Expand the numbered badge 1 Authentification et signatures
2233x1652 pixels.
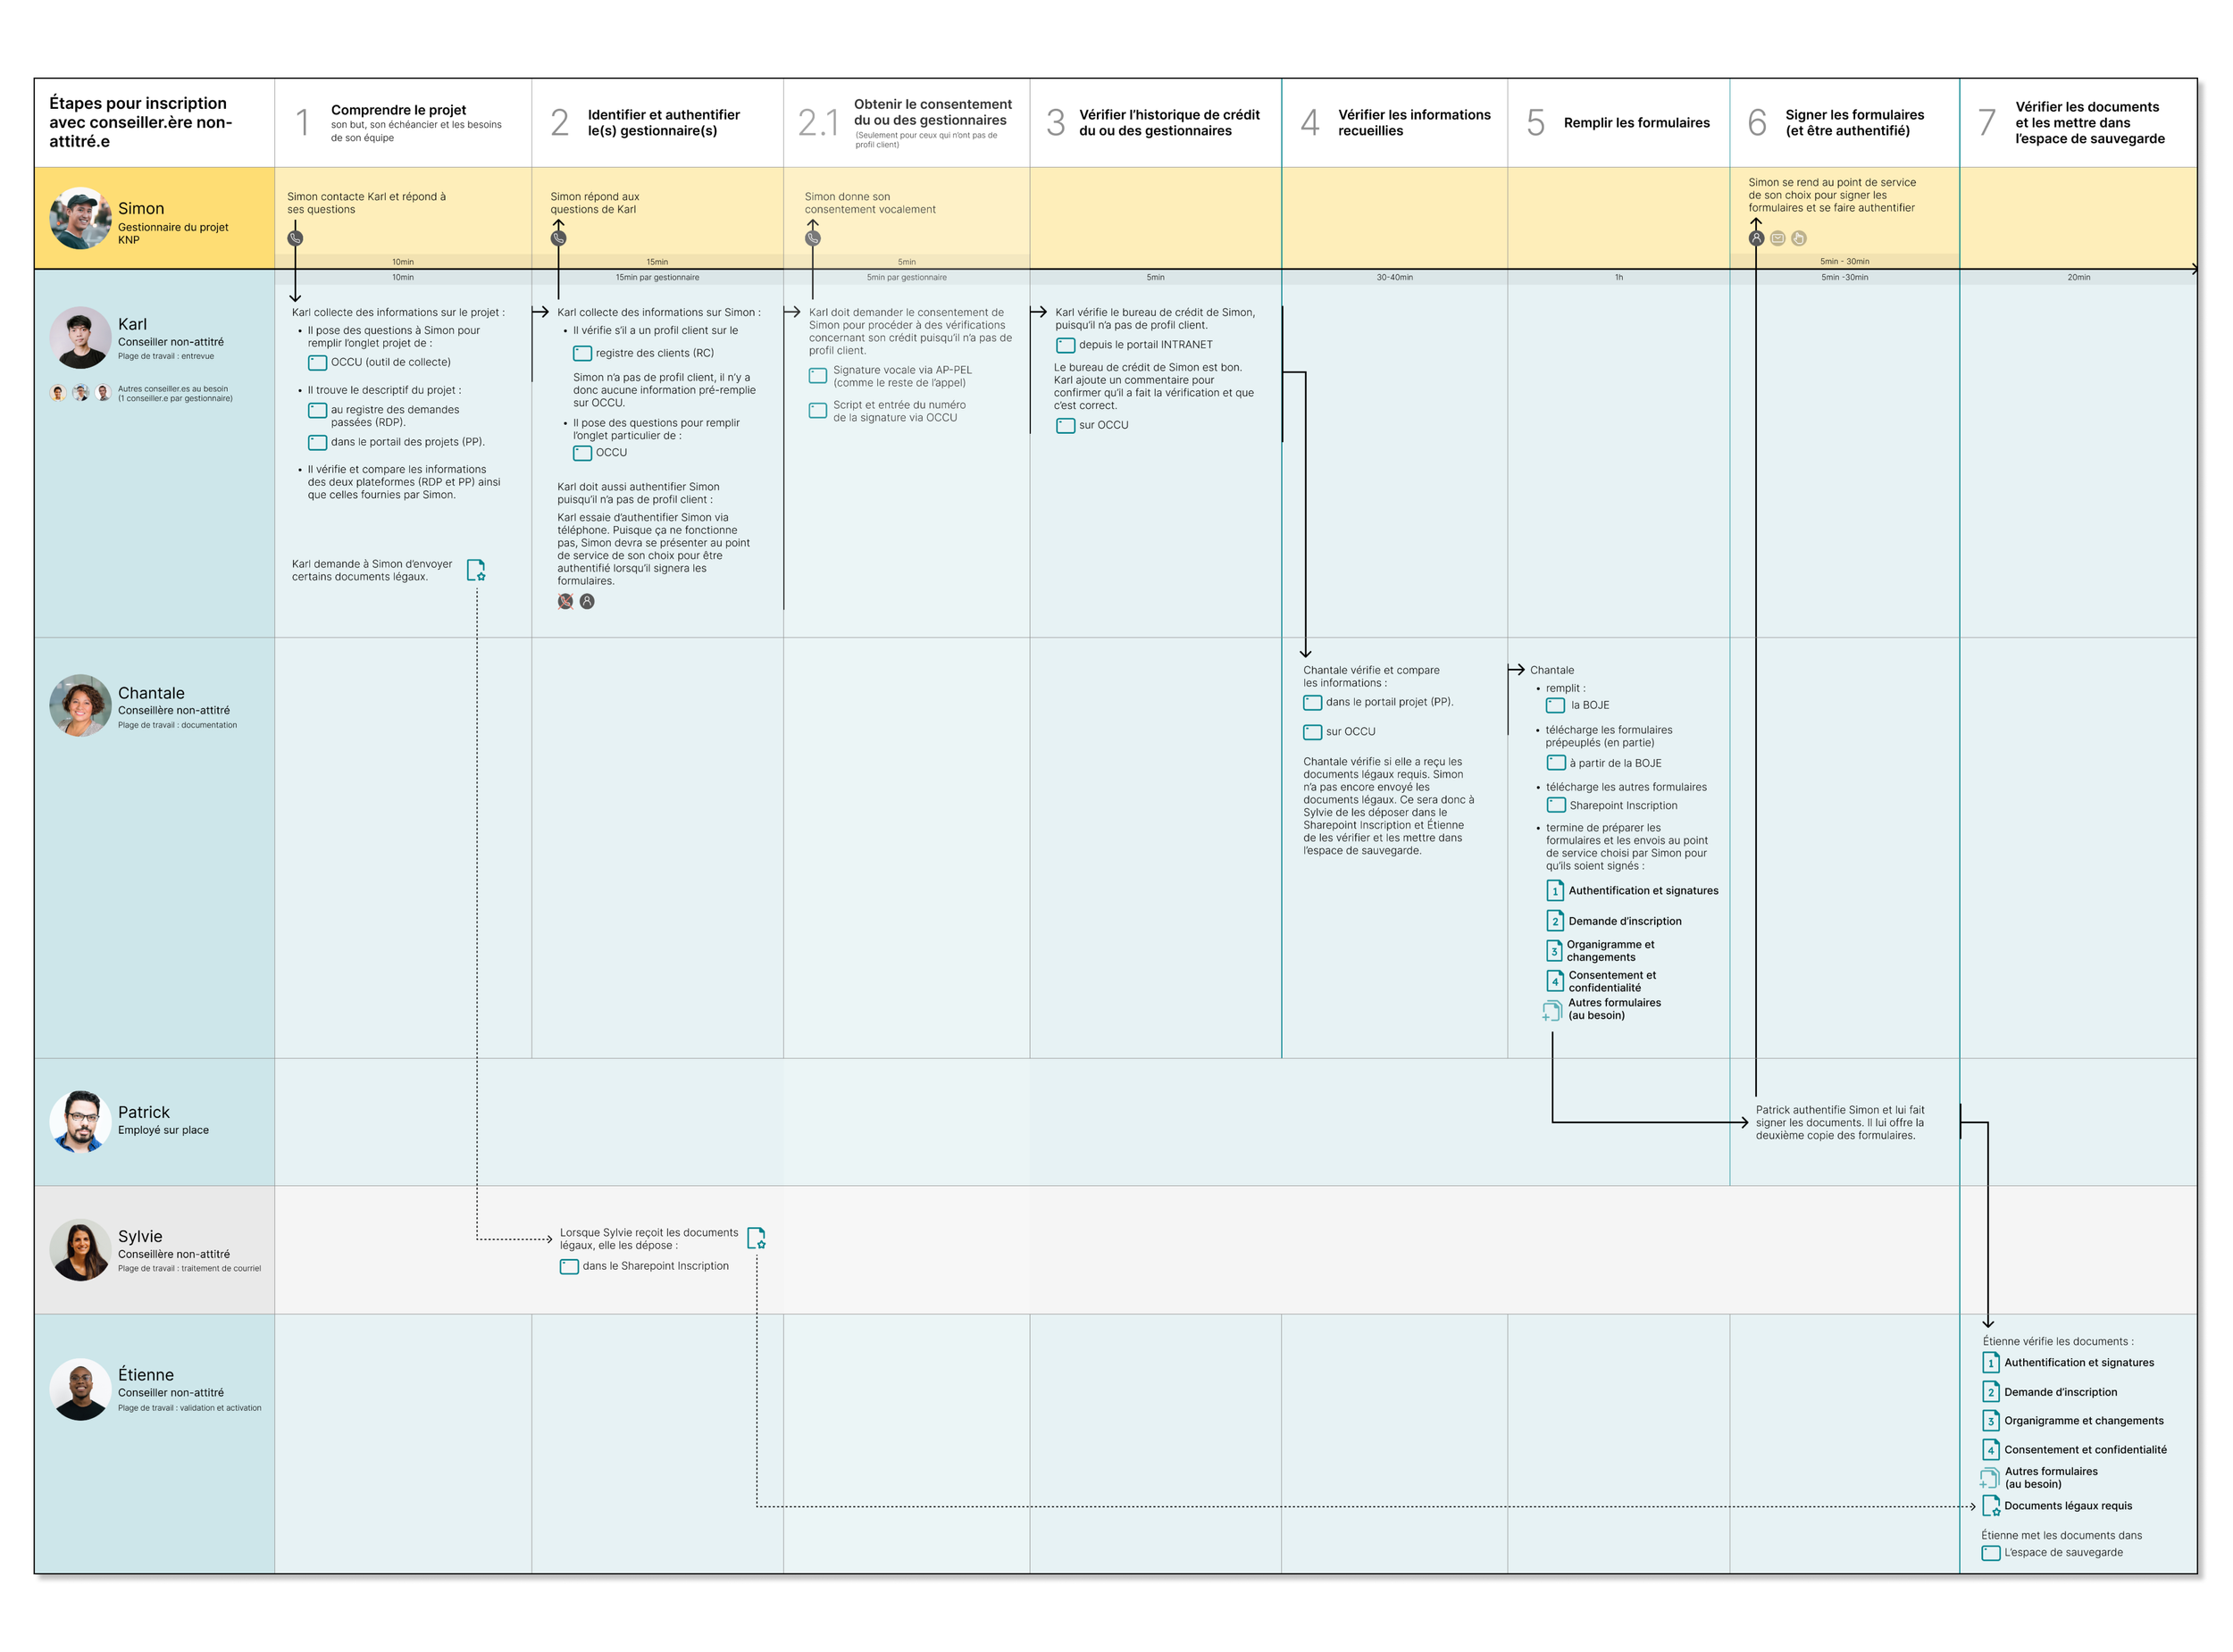[1554, 890]
